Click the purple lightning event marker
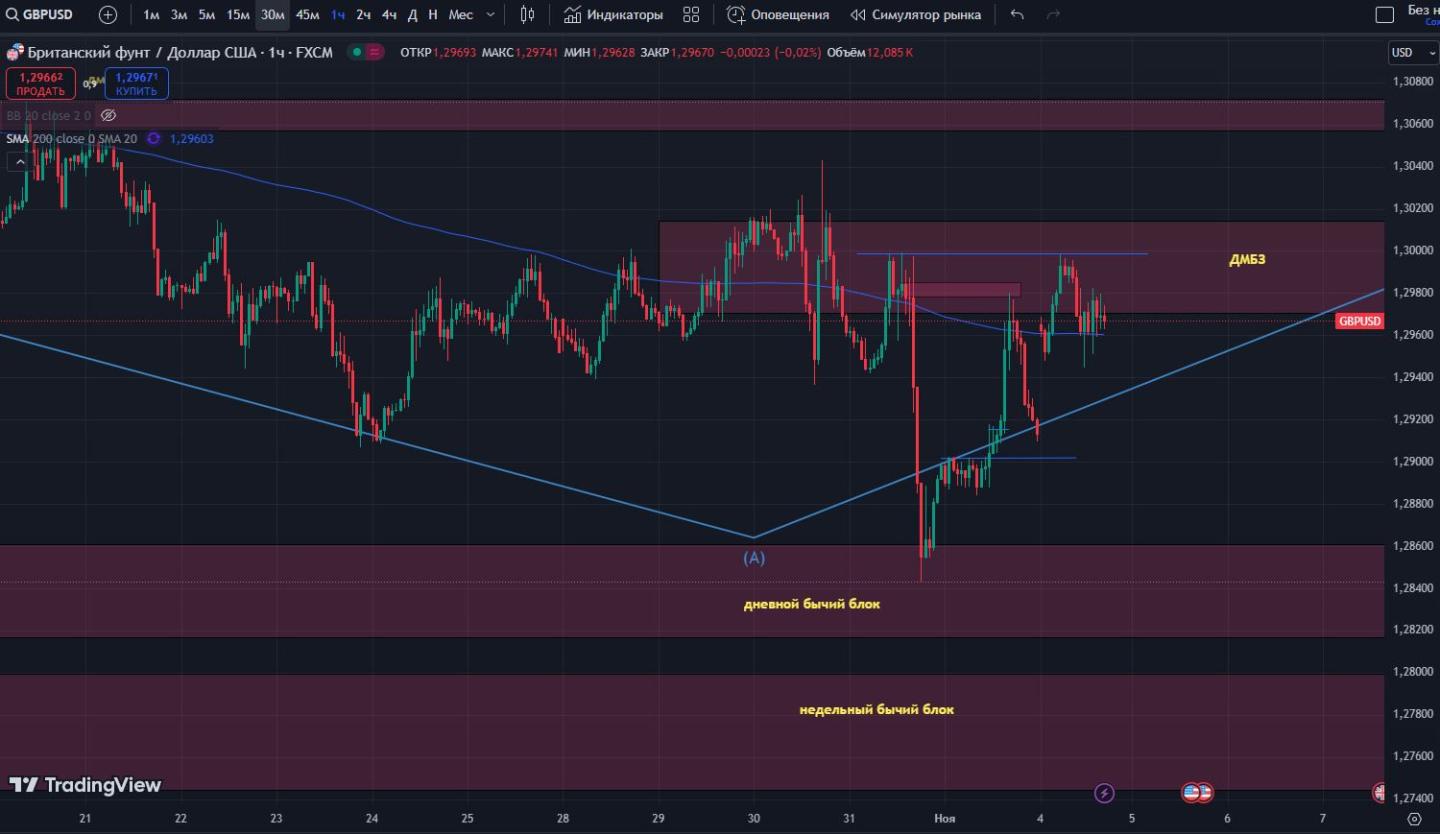Viewport: 1440px width, 834px height. pyautogui.click(x=1104, y=793)
